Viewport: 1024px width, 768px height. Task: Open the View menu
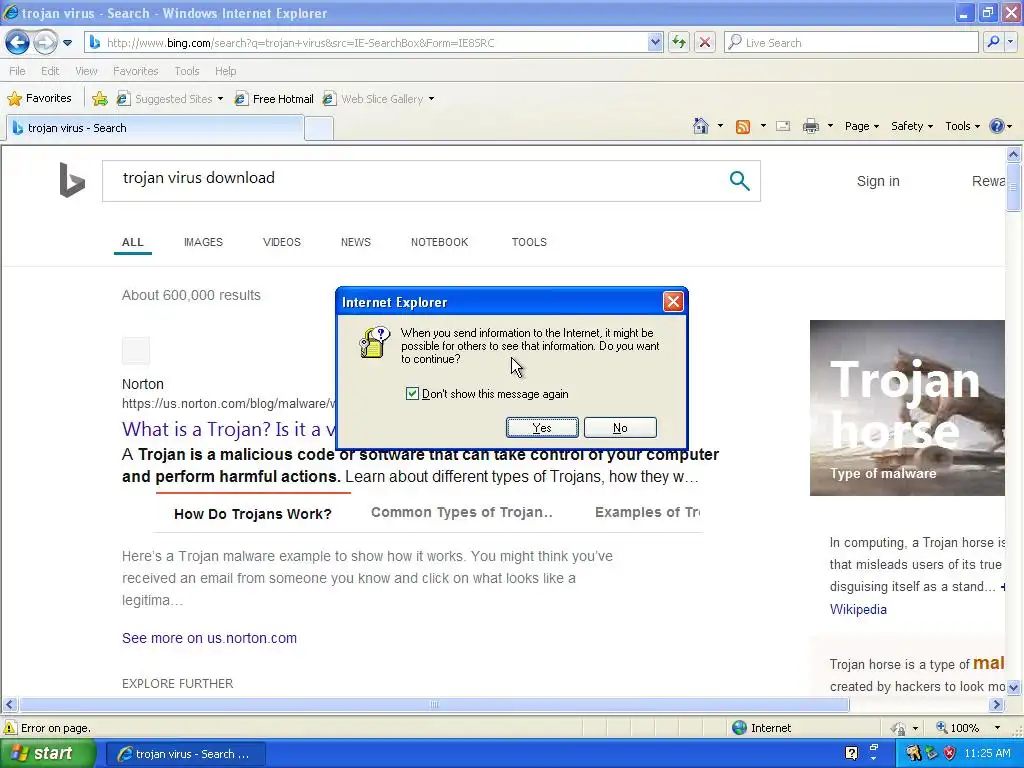86,71
